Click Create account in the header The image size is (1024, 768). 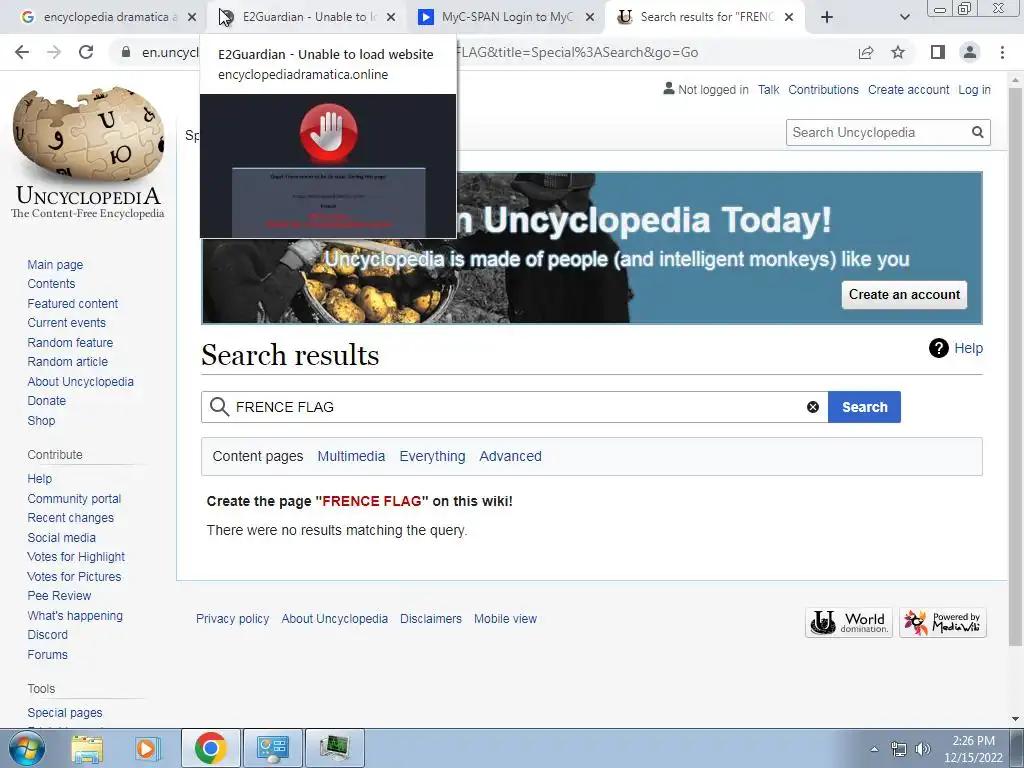(x=908, y=89)
